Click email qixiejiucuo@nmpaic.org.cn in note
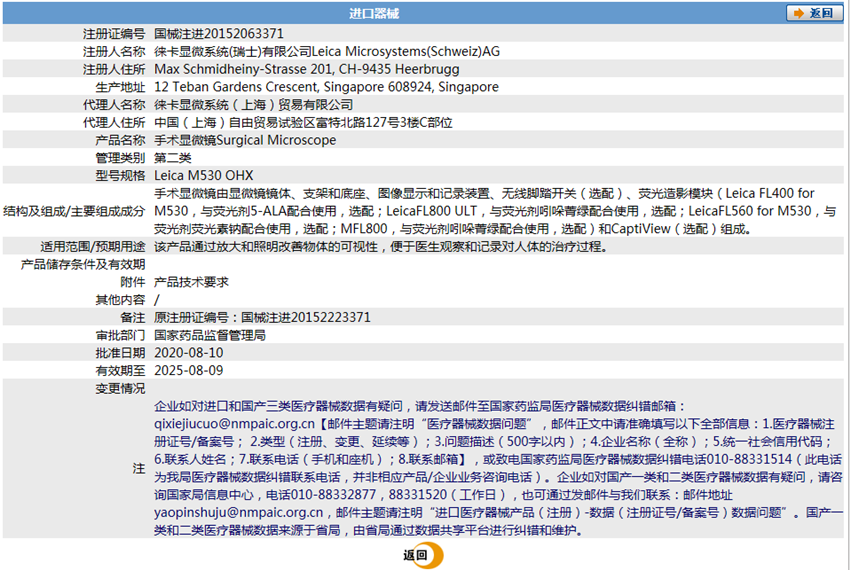This screenshot has width=850, height=570. pos(234,424)
